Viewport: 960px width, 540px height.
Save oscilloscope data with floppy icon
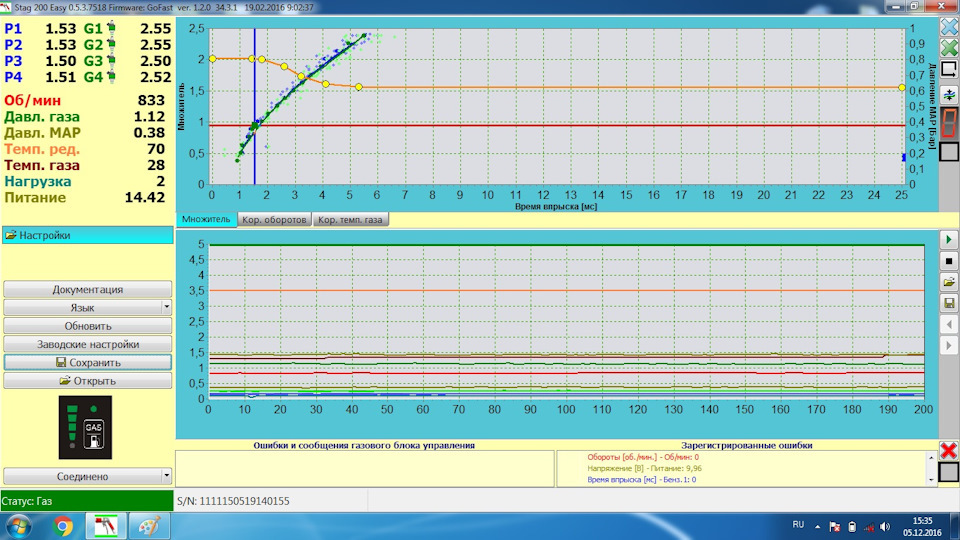[949, 303]
